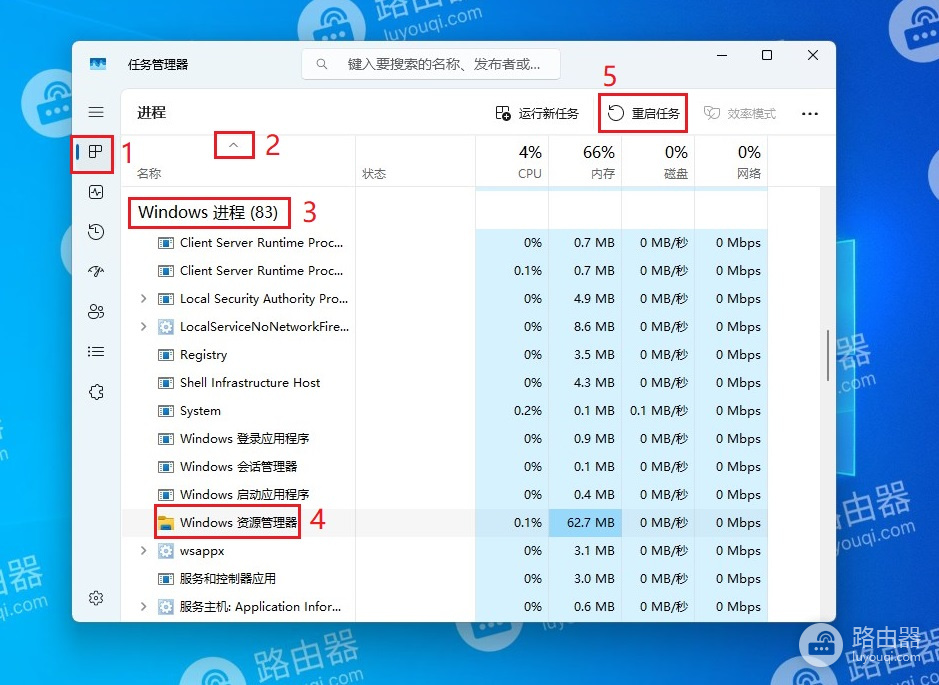Open Task Manager settings gear

point(96,598)
